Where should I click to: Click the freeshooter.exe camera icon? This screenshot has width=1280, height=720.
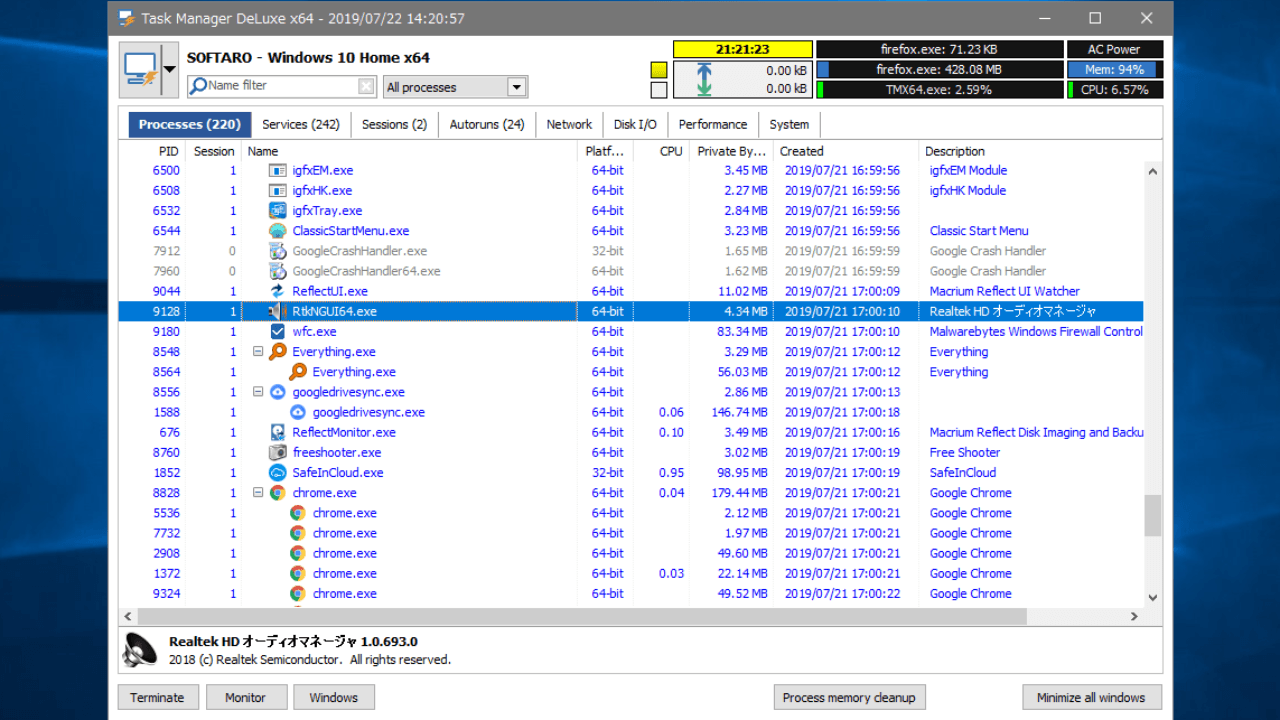pyautogui.click(x=278, y=452)
